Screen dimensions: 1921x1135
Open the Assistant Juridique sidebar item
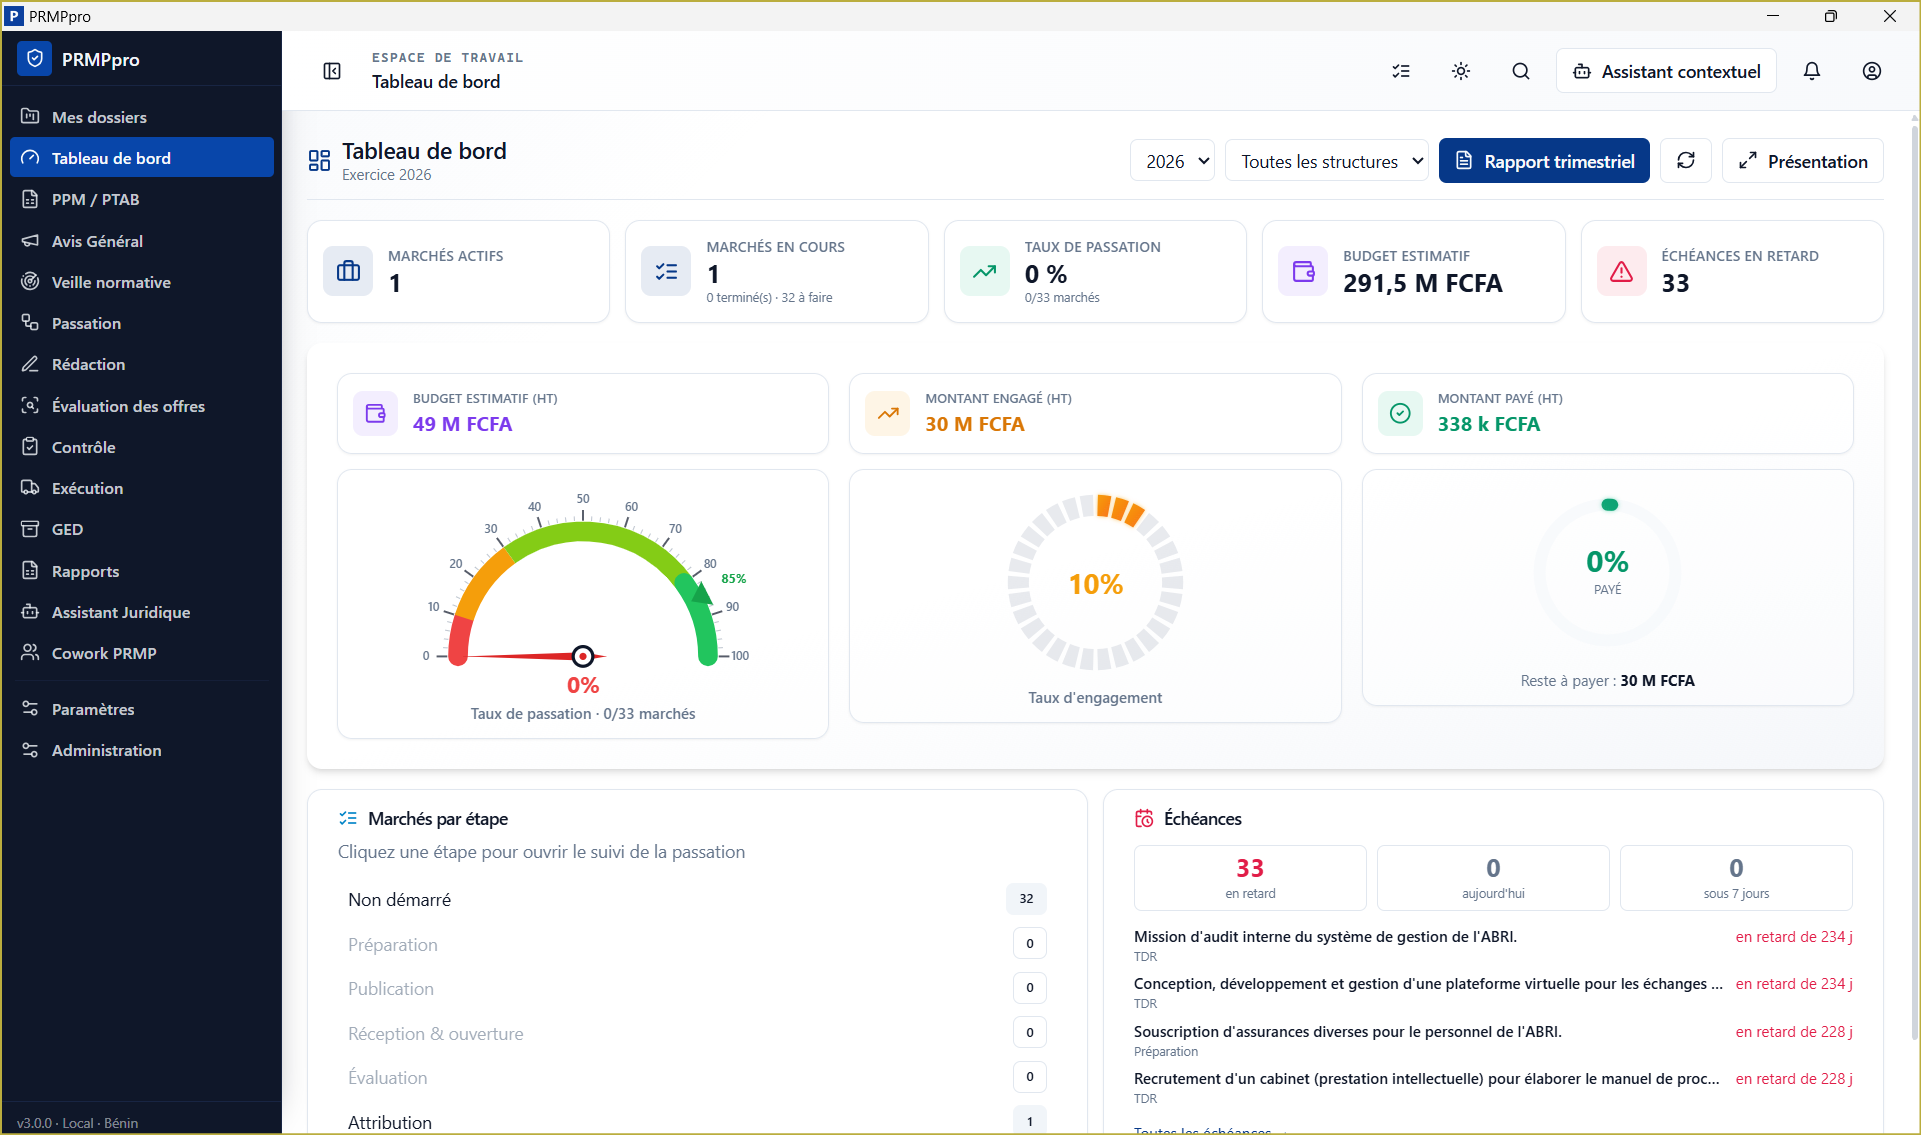coord(142,612)
